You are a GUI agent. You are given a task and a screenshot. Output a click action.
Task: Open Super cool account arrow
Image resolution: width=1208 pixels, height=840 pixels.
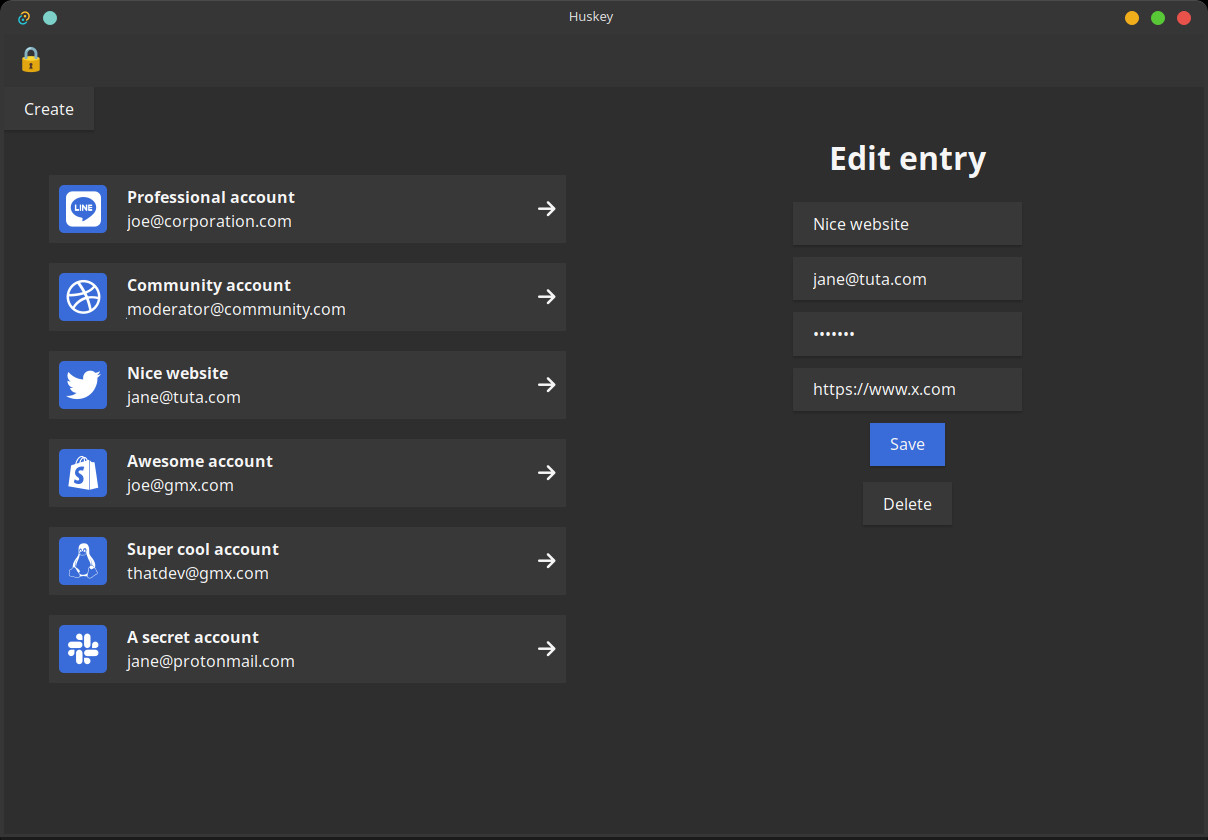[546, 561]
